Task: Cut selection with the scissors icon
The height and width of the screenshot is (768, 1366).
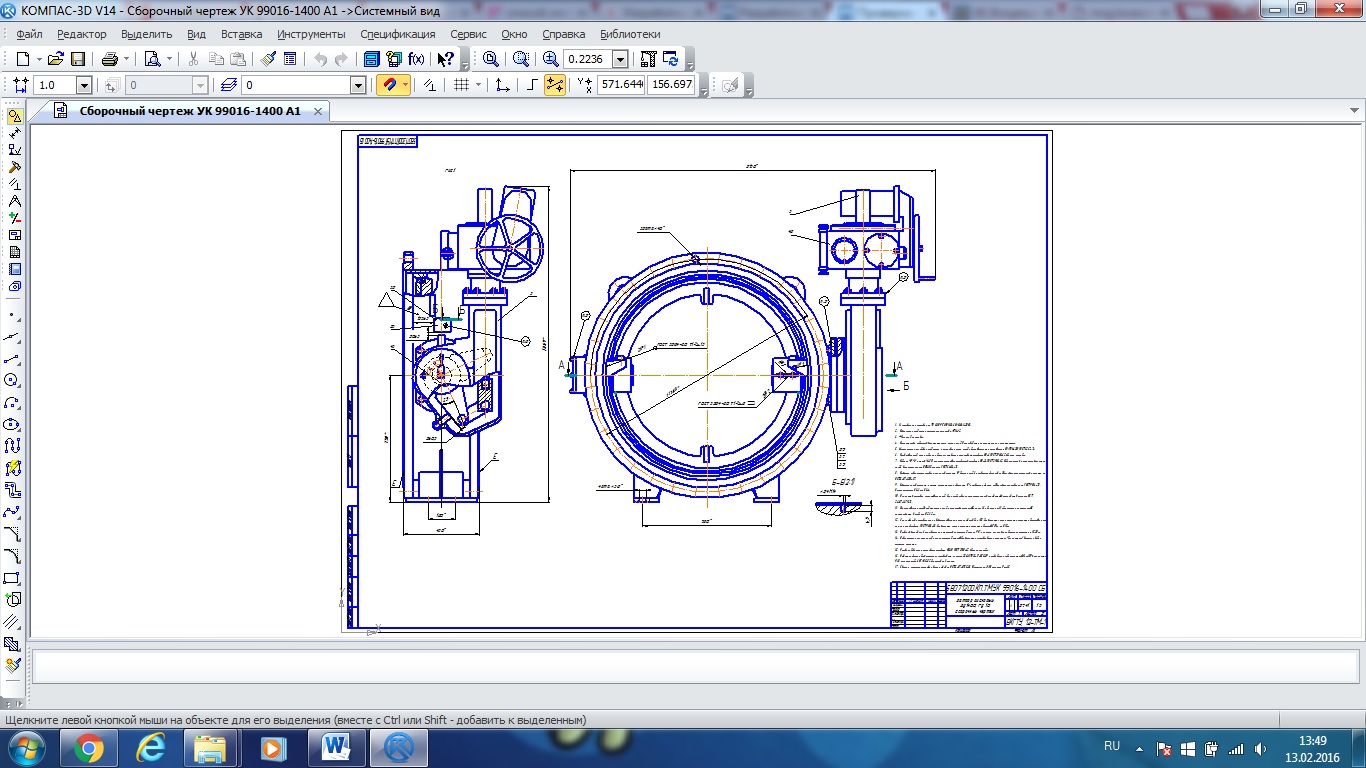Action: pos(193,59)
